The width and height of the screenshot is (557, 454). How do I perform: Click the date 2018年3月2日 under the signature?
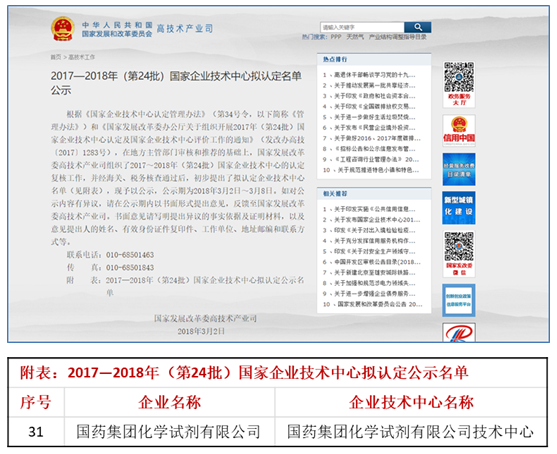(x=201, y=331)
